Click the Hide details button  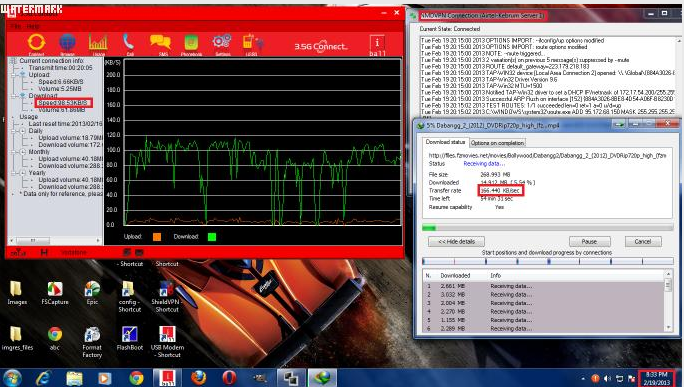pos(456,242)
